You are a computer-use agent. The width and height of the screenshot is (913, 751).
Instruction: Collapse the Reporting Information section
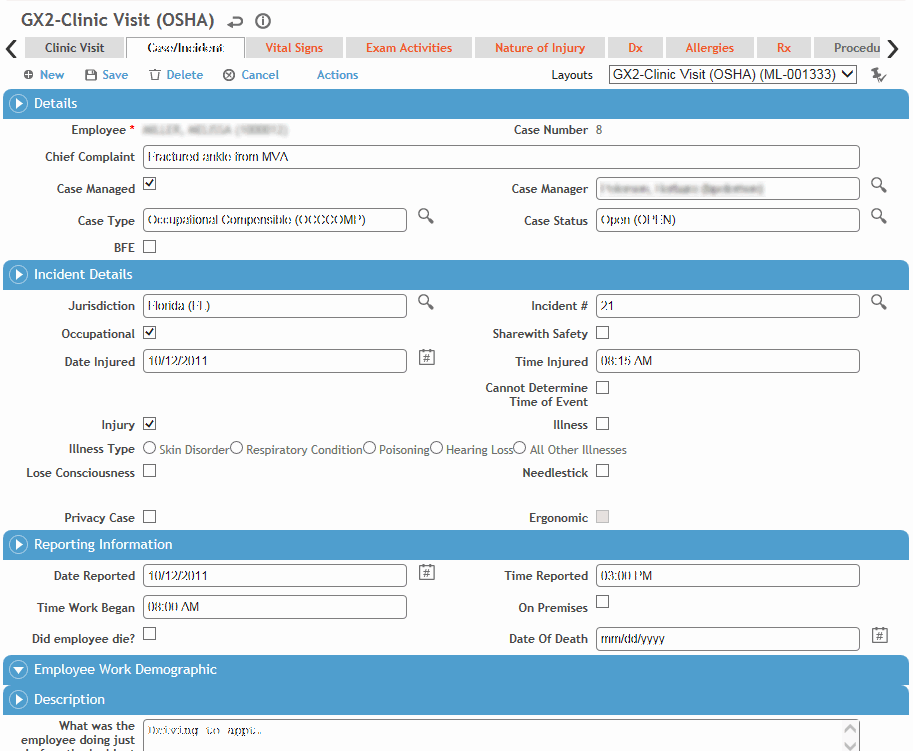(x=18, y=545)
